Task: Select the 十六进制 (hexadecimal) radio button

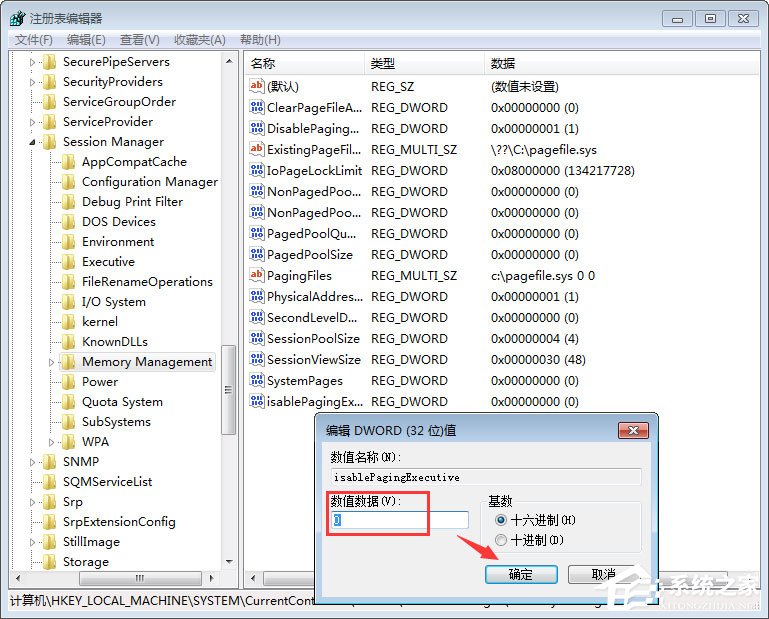Action: pyautogui.click(x=501, y=520)
